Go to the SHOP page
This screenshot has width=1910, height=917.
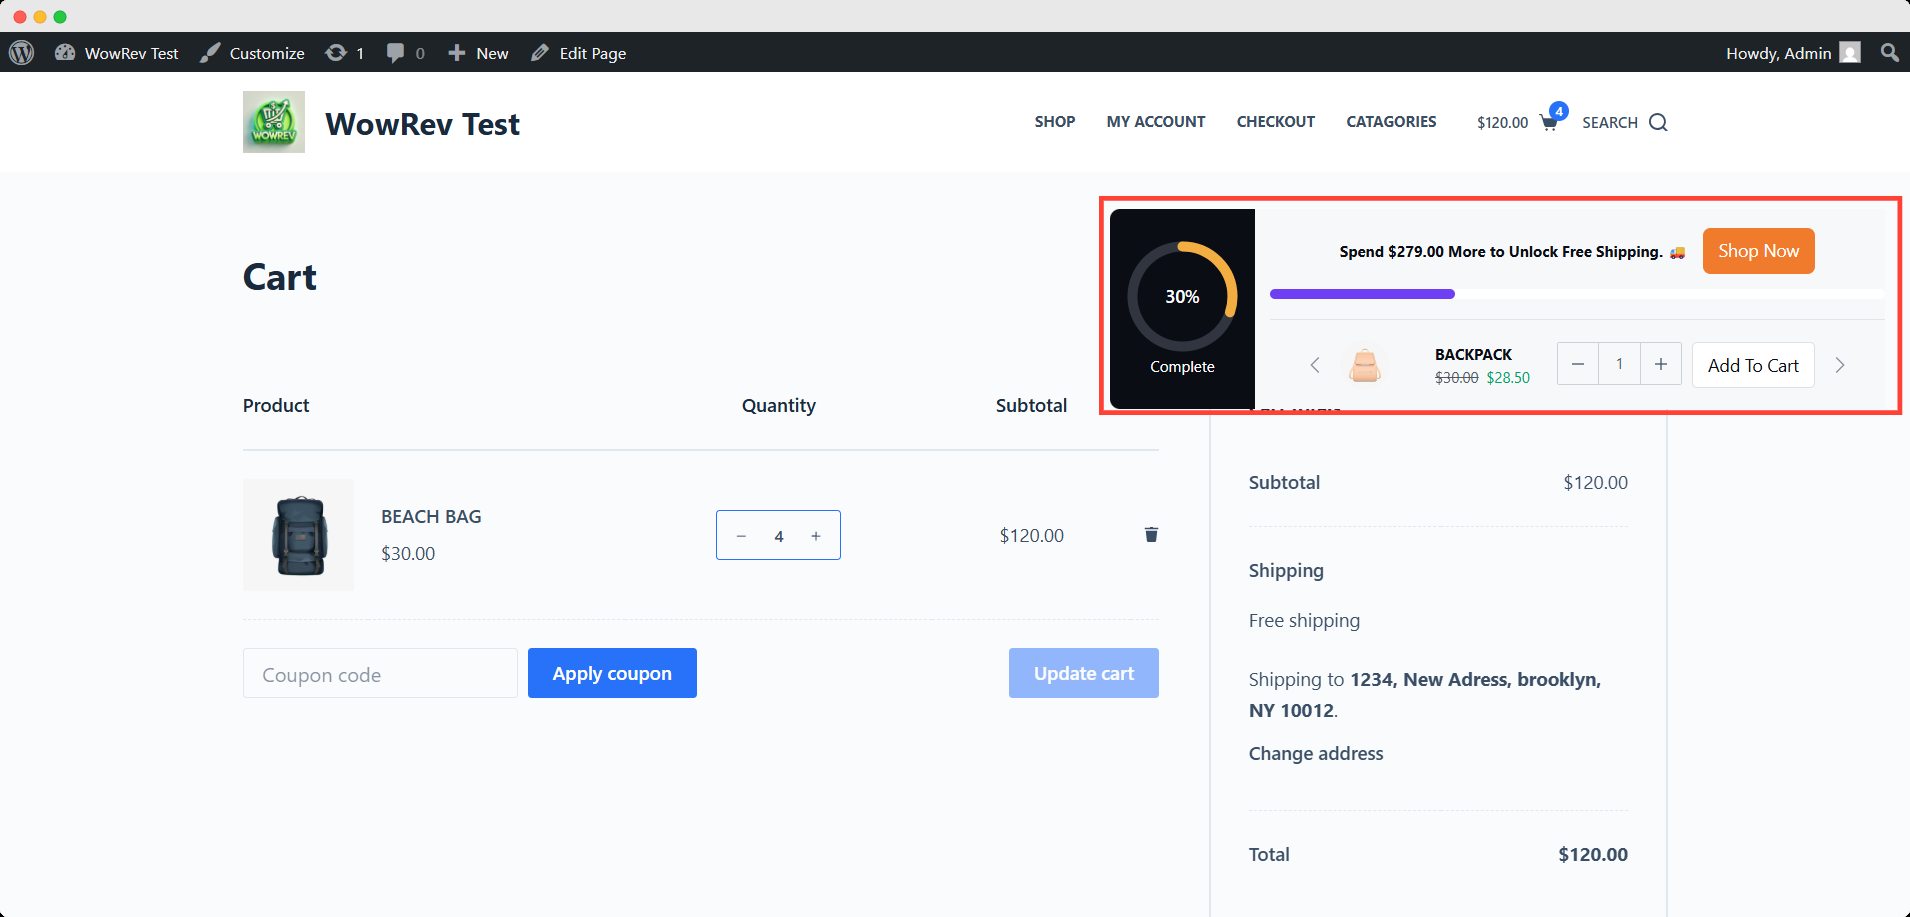click(1055, 122)
